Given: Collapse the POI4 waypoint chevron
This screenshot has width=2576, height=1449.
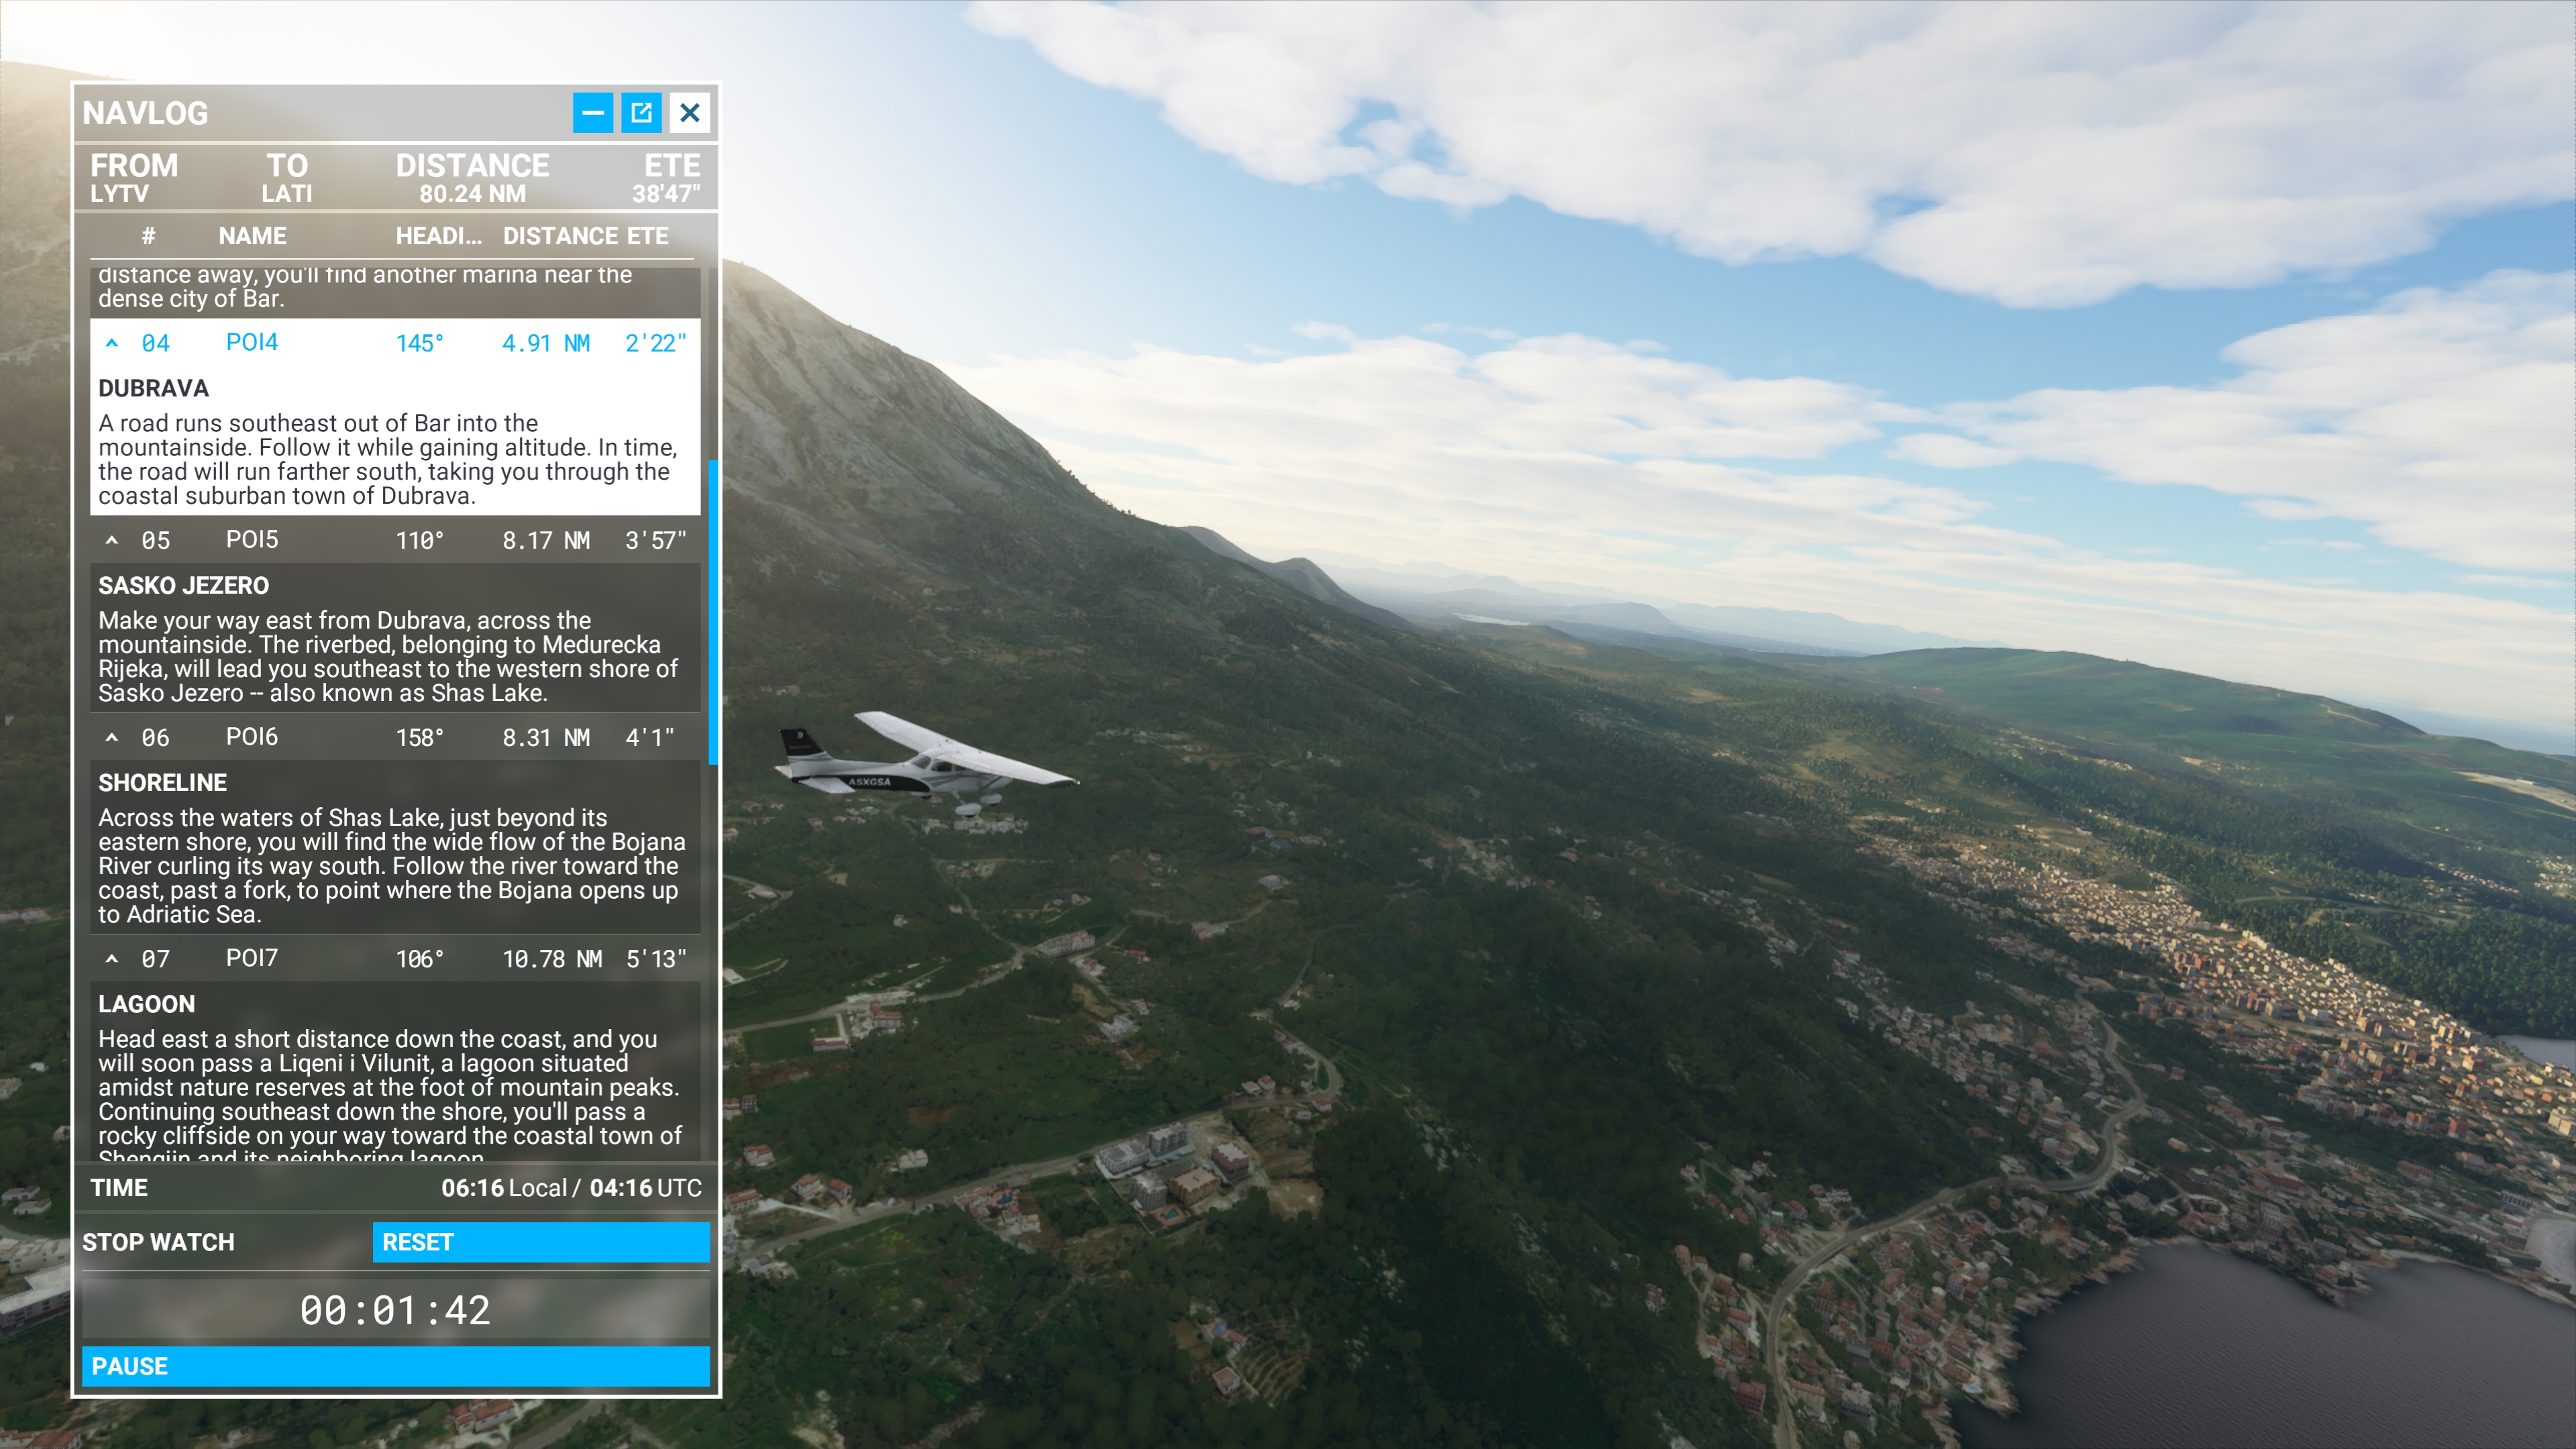Looking at the screenshot, I should (x=112, y=343).
